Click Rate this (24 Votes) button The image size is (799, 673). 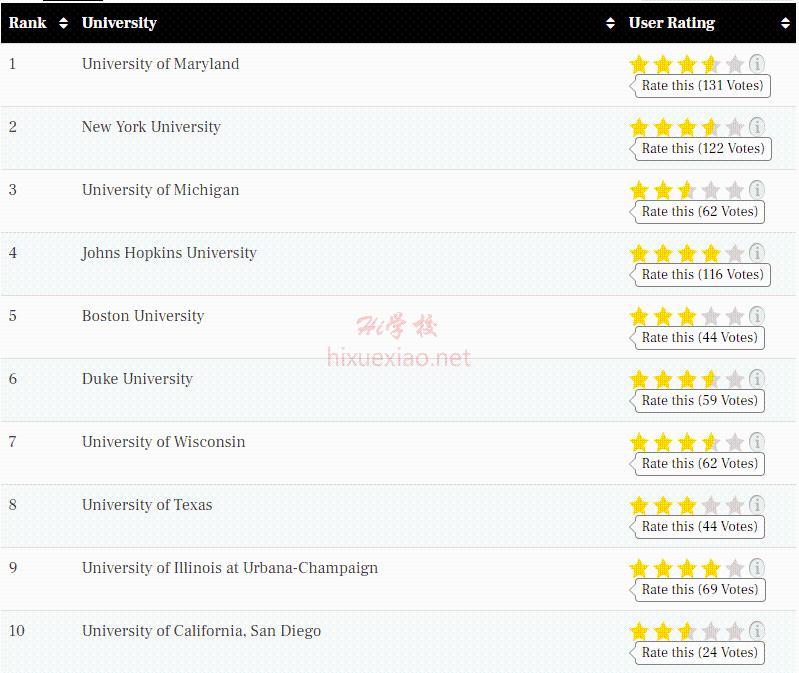point(697,653)
